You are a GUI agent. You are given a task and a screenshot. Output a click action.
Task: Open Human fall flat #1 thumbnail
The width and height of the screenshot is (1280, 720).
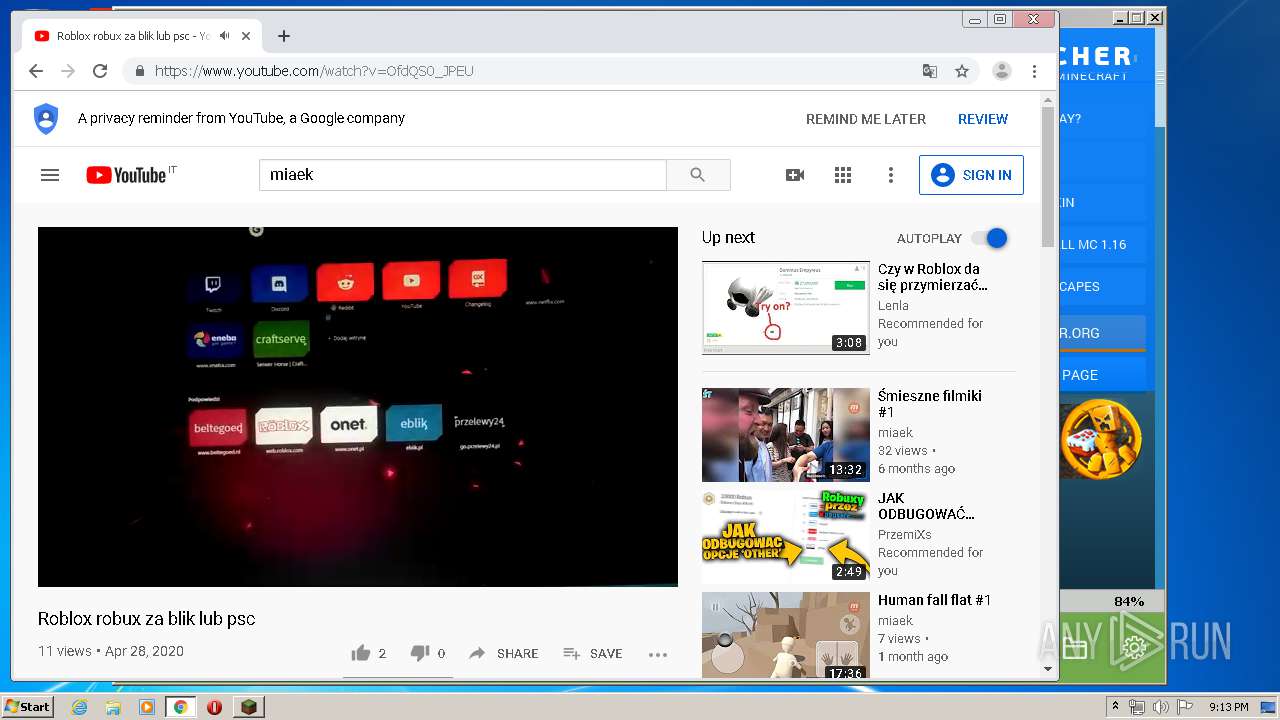786,636
